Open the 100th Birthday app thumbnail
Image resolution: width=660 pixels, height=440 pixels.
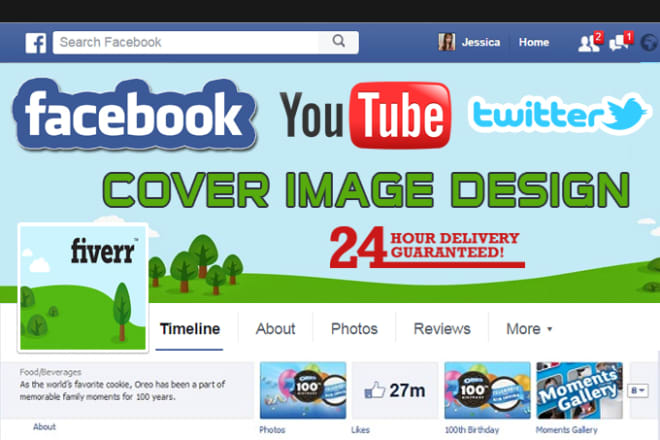[487, 390]
